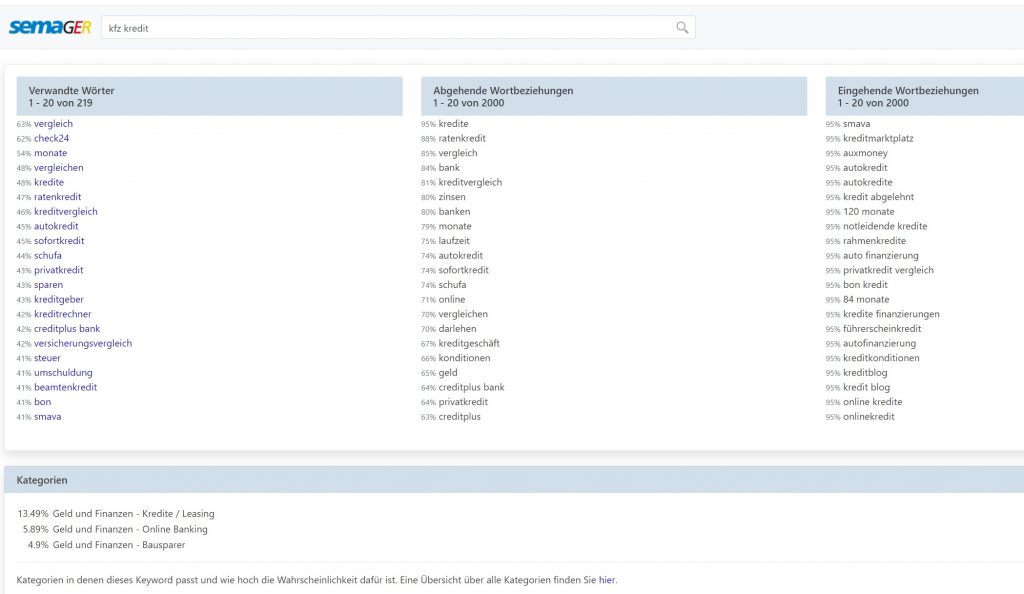Focus the search field containing 'kfz kredit'
Screen dimensions: 1024x594
point(398,27)
